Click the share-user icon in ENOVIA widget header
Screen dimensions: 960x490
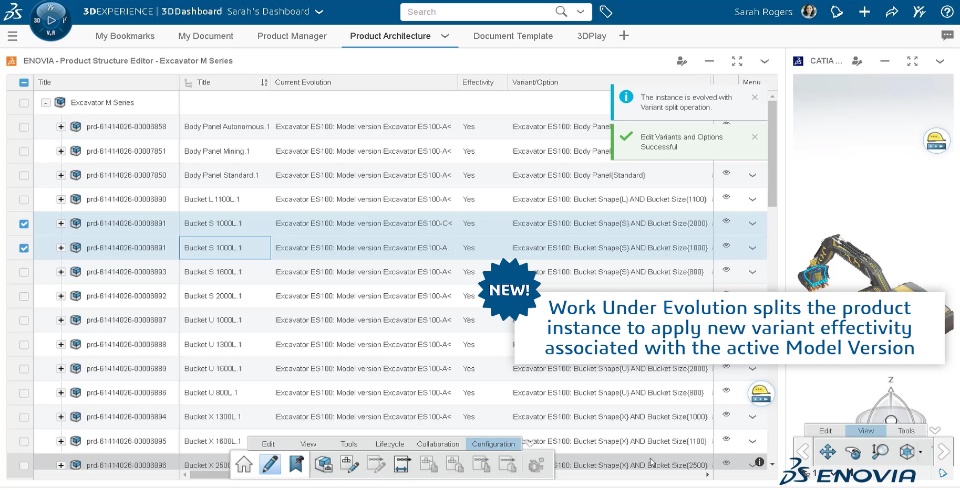[x=681, y=61]
